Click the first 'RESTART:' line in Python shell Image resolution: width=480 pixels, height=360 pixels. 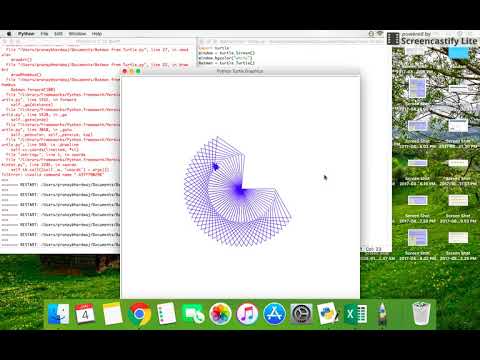pos(60,185)
